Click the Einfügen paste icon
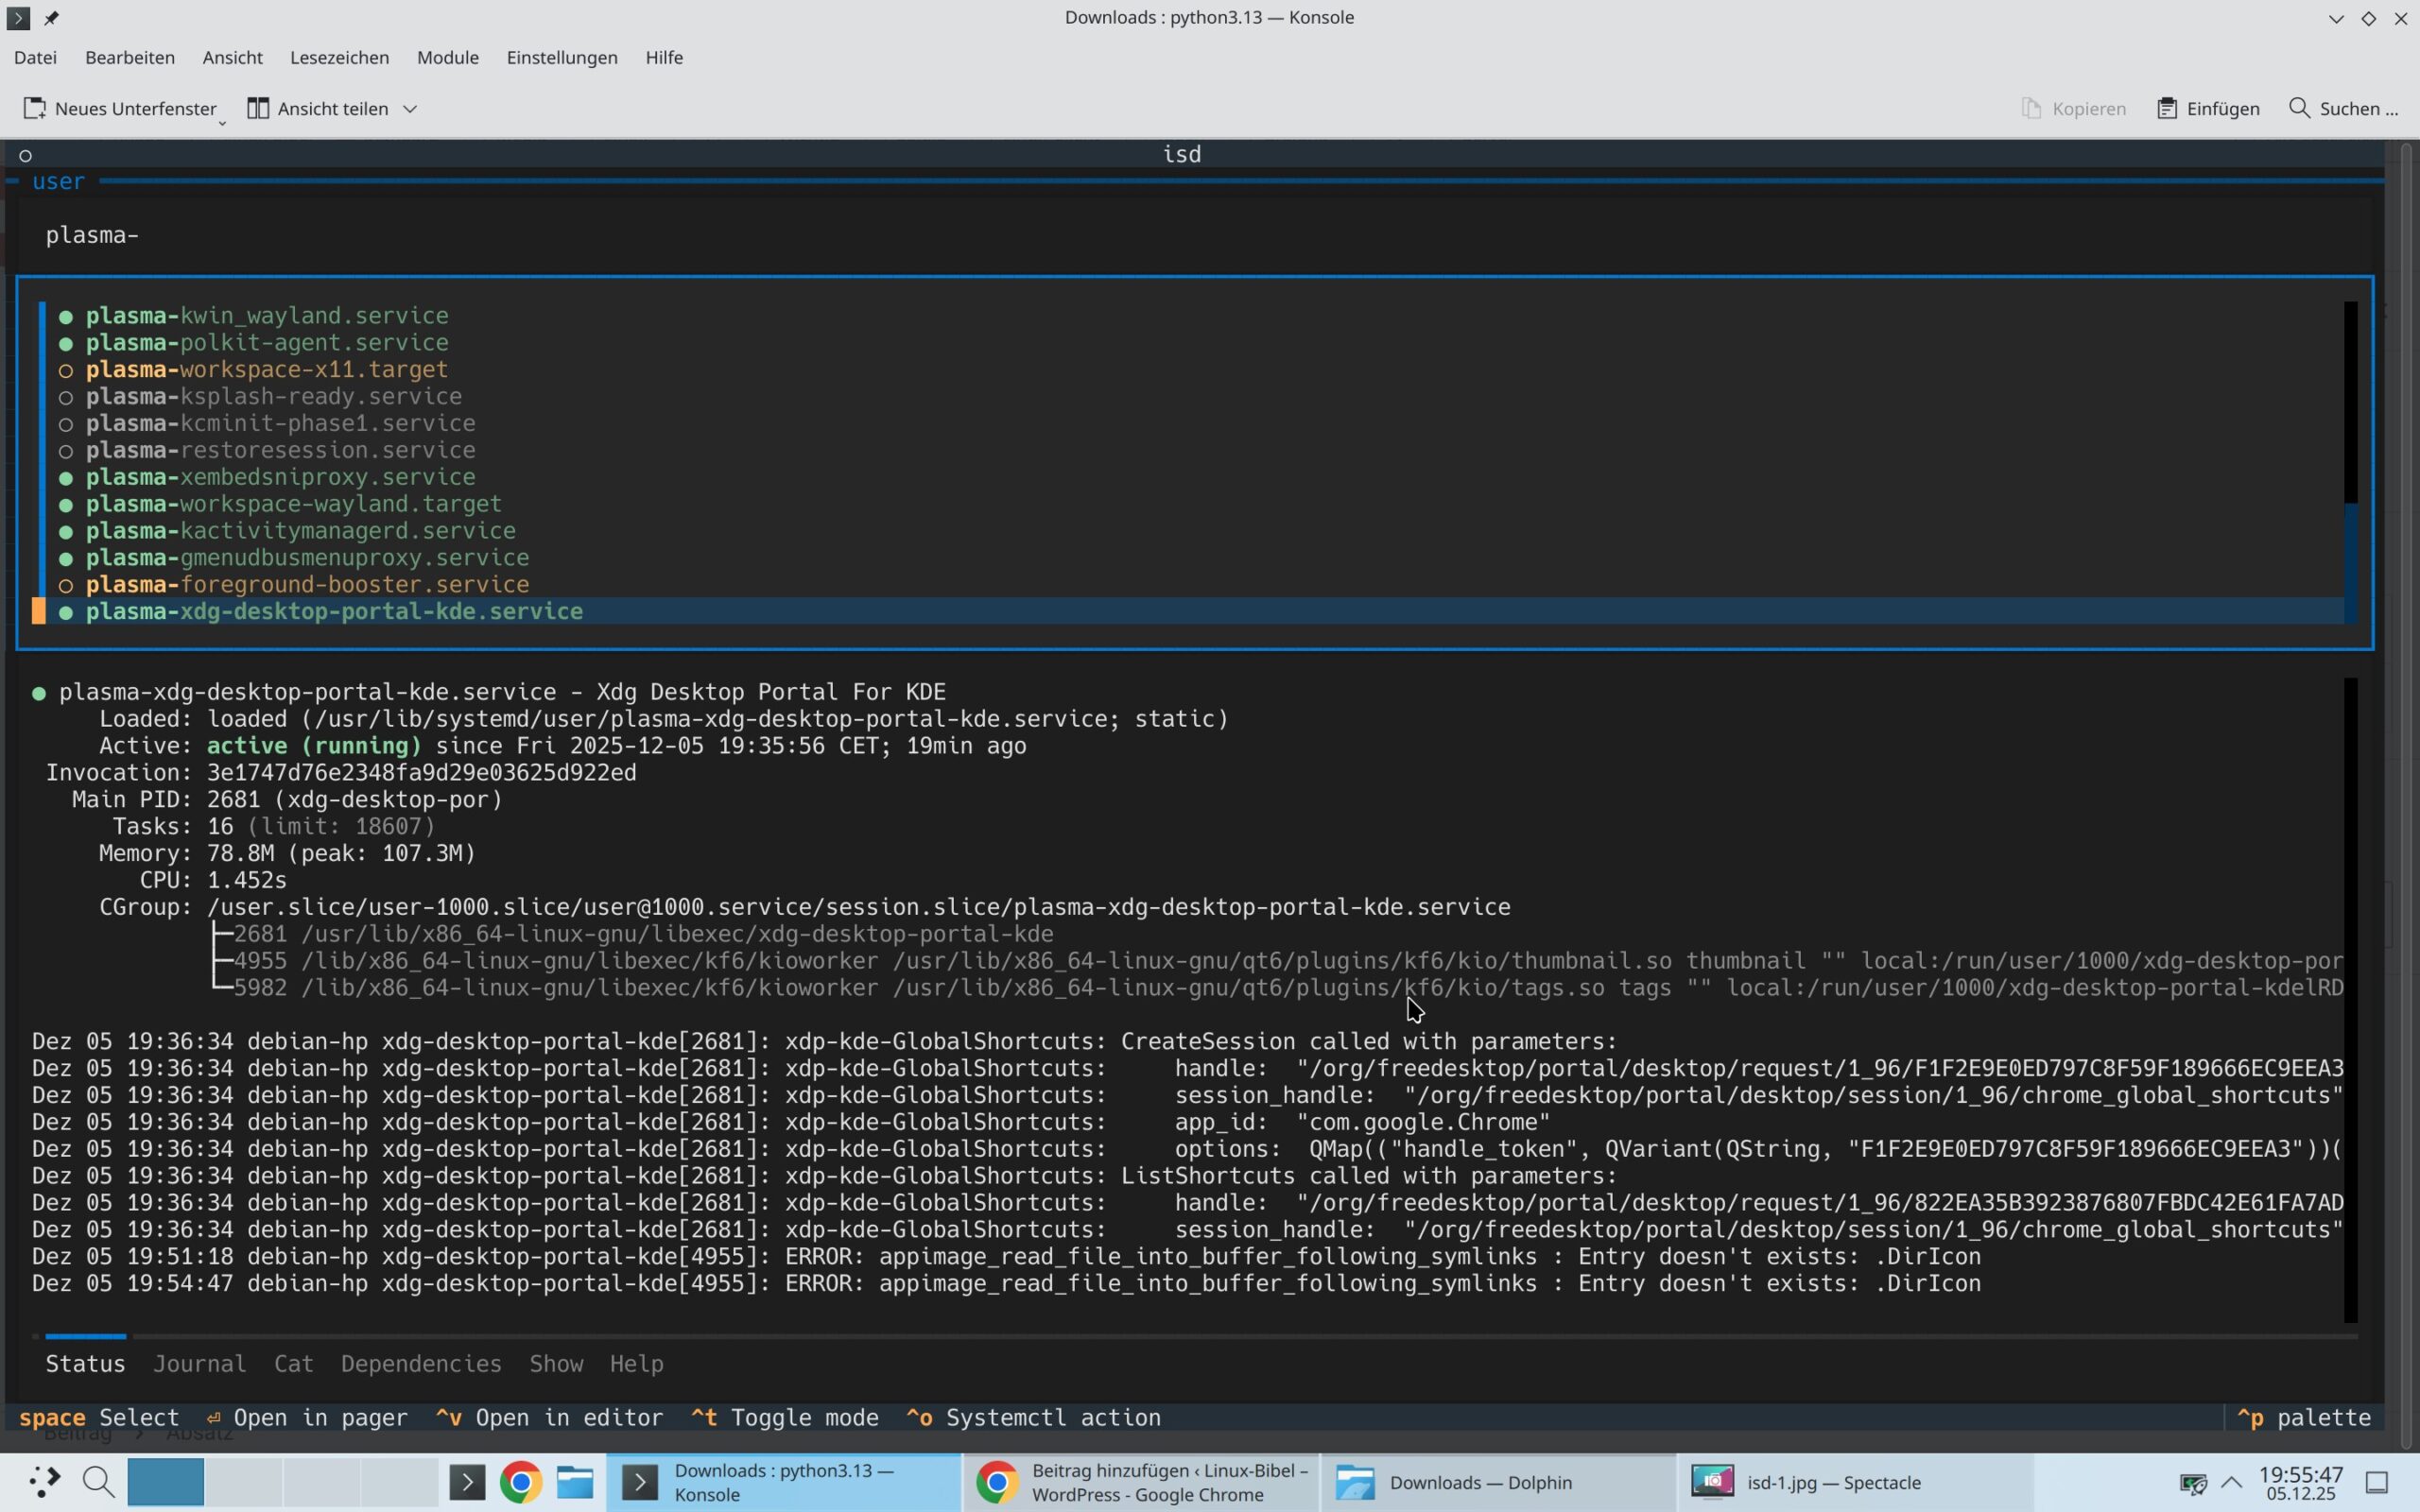This screenshot has height=1512, width=2420. point(2166,108)
